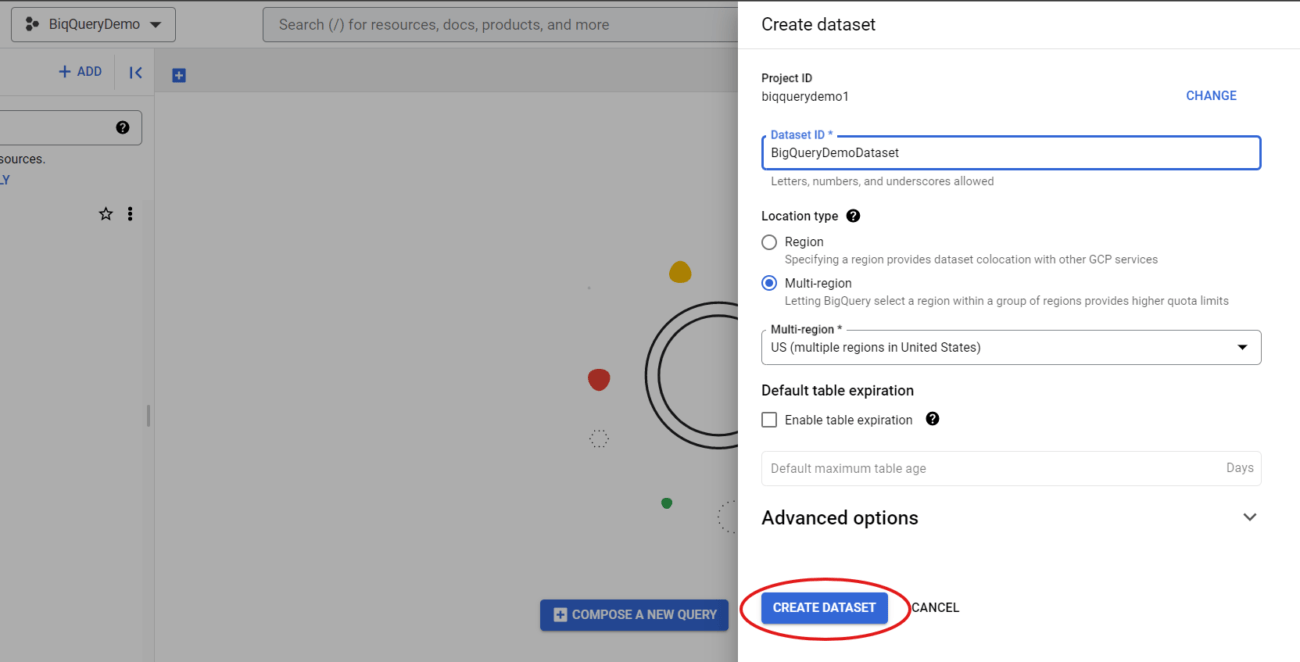Click the Location type help icon
The width and height of the screenshot is (1300, 662).
pyautogui.click(x=852, y=216)
